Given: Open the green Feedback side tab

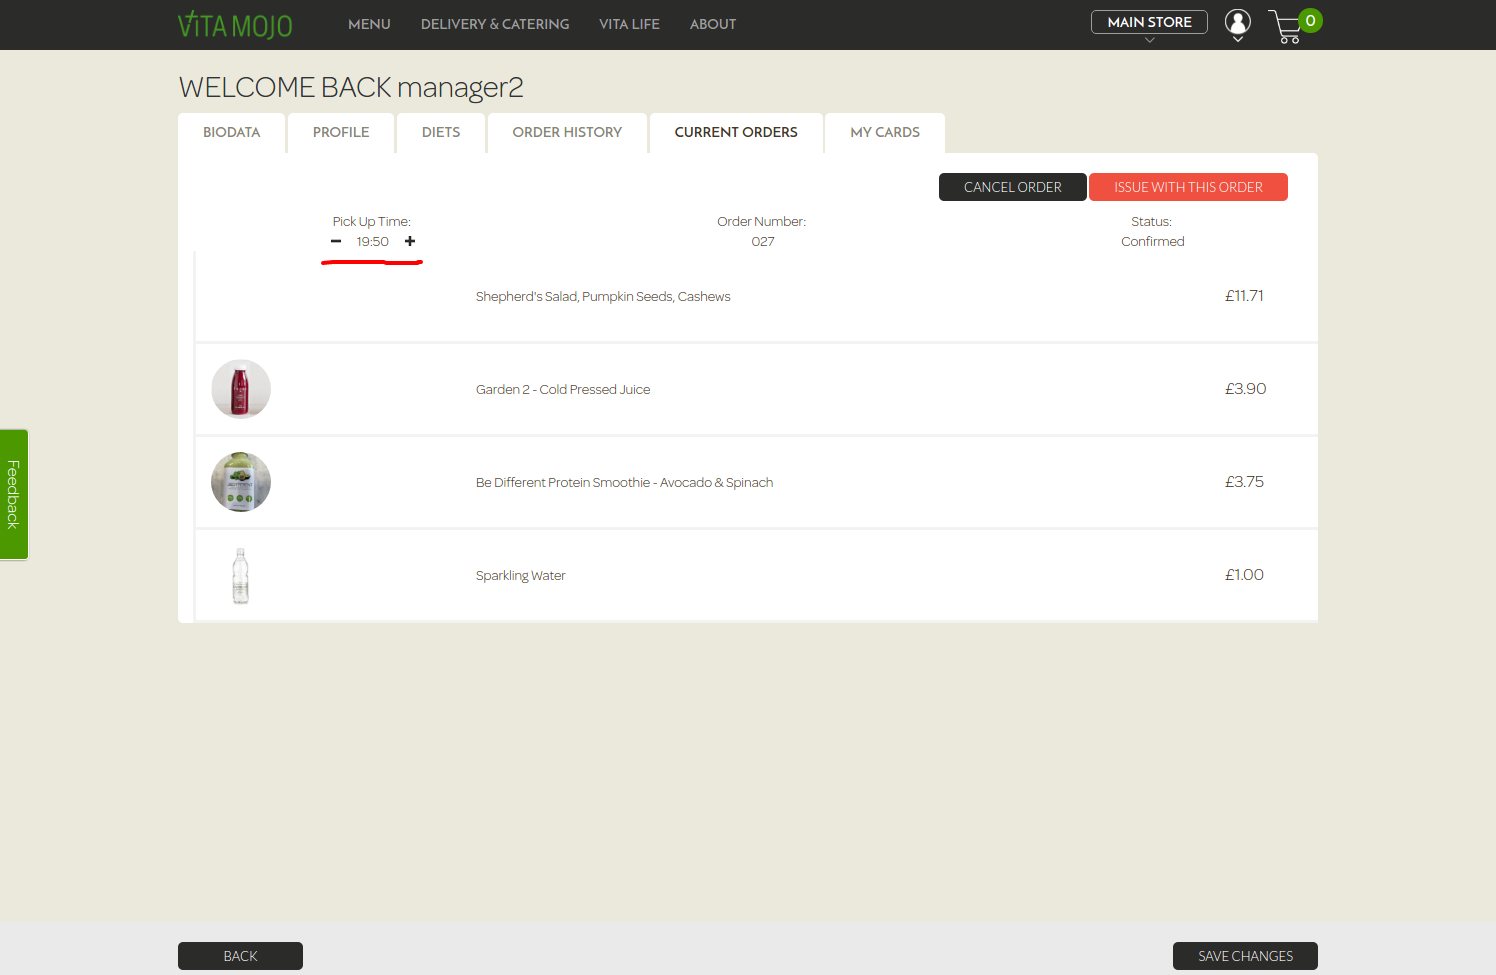Looking at the screenshot, I should coord(14,495).
